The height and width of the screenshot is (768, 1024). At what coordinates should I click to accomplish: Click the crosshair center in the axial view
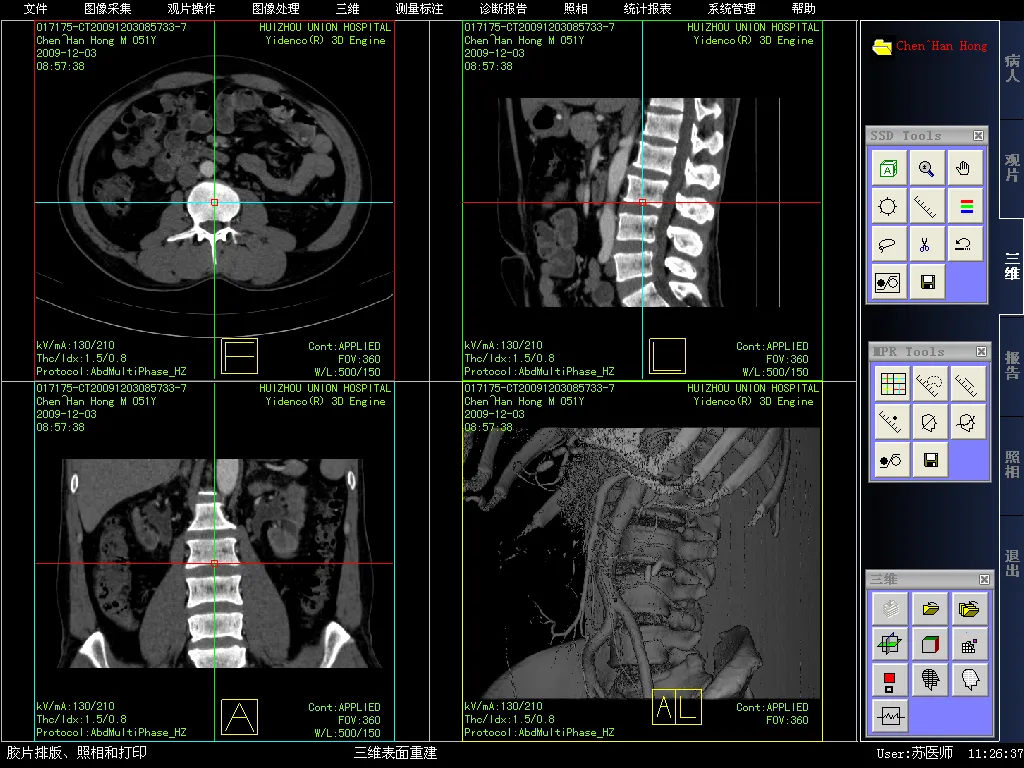pyautogui.click(x=214, y=202)
